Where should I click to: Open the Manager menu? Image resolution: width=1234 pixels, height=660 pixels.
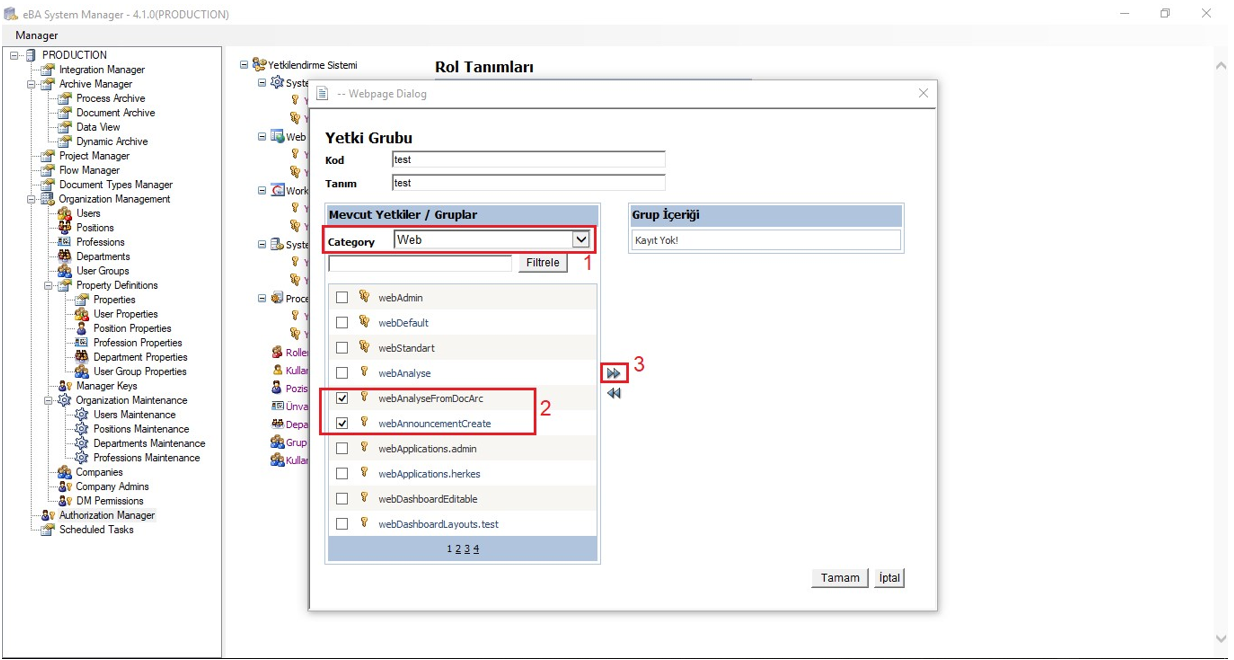point(37,36)
